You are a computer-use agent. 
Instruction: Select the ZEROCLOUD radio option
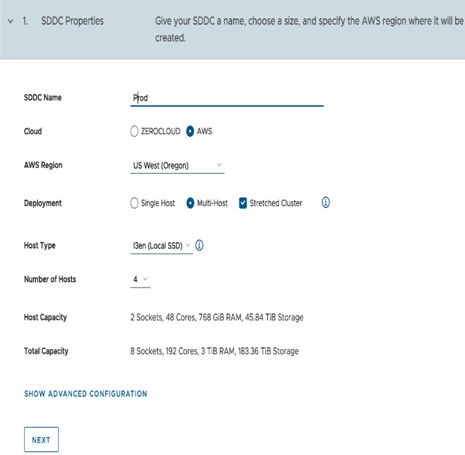(134, 131)
